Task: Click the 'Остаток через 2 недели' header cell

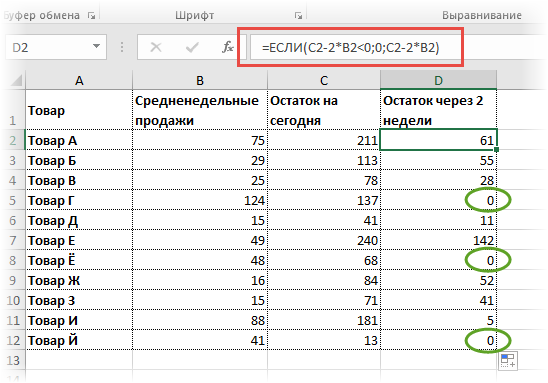Action: tap(438, 110)
